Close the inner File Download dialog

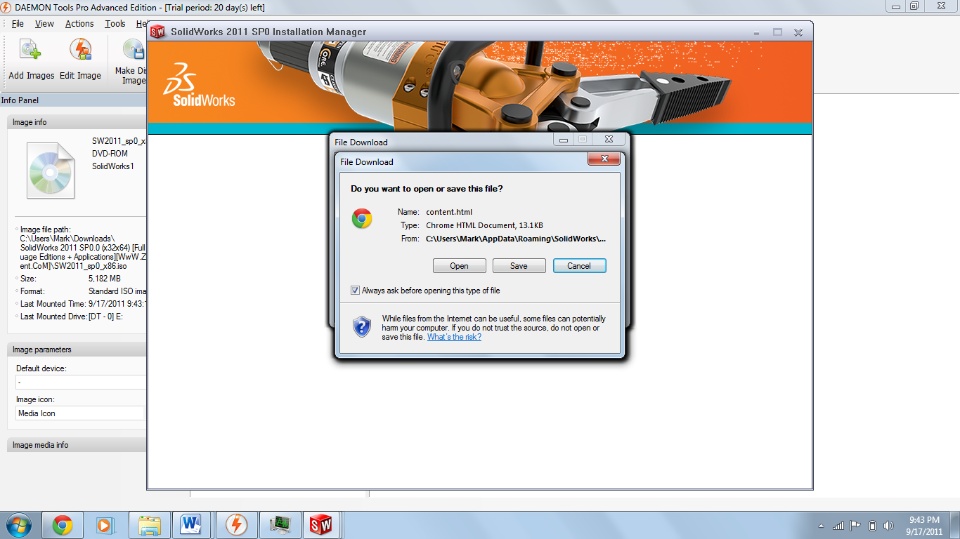point(604,159)
